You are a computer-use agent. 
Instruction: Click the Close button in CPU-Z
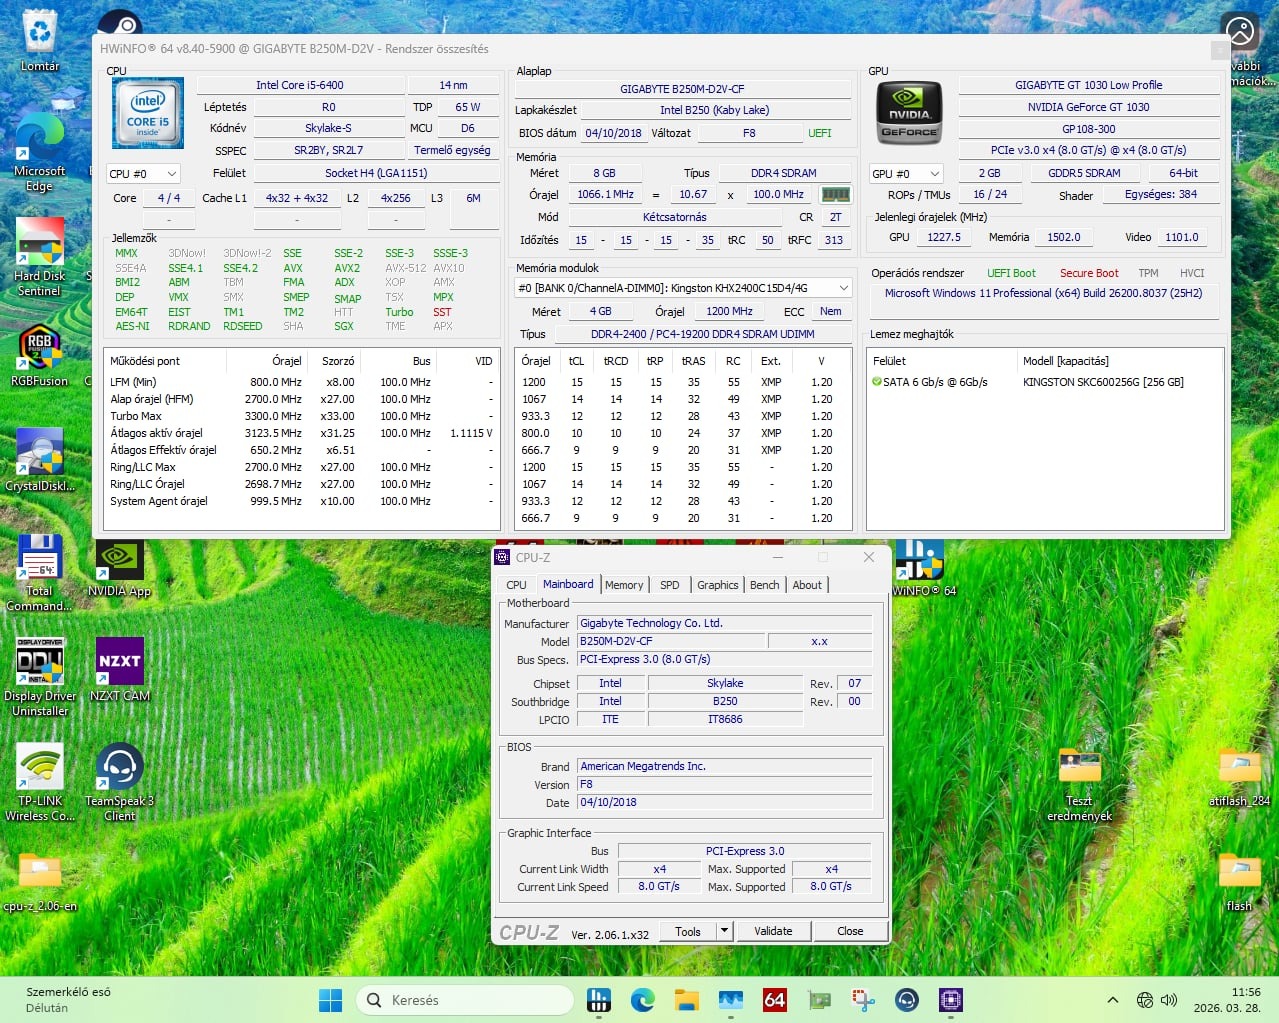coord(850,931)
